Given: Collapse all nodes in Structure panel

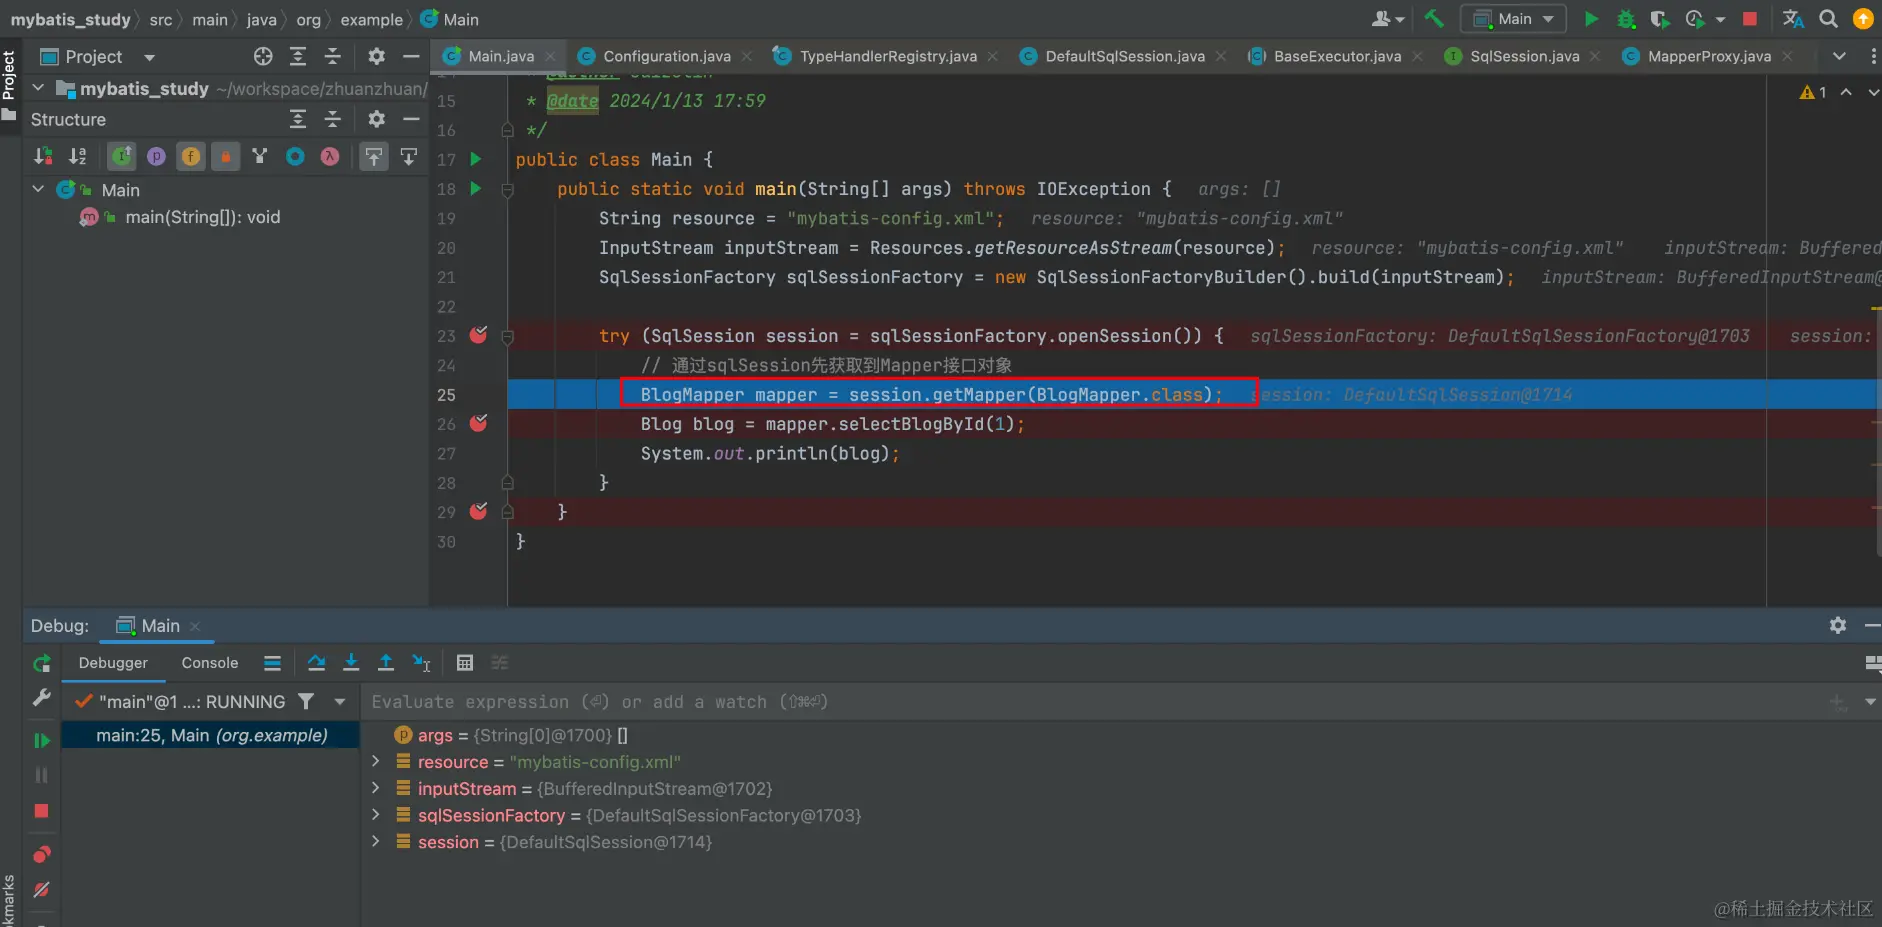Looking at the screenshot, I should (x=333, y=119).
